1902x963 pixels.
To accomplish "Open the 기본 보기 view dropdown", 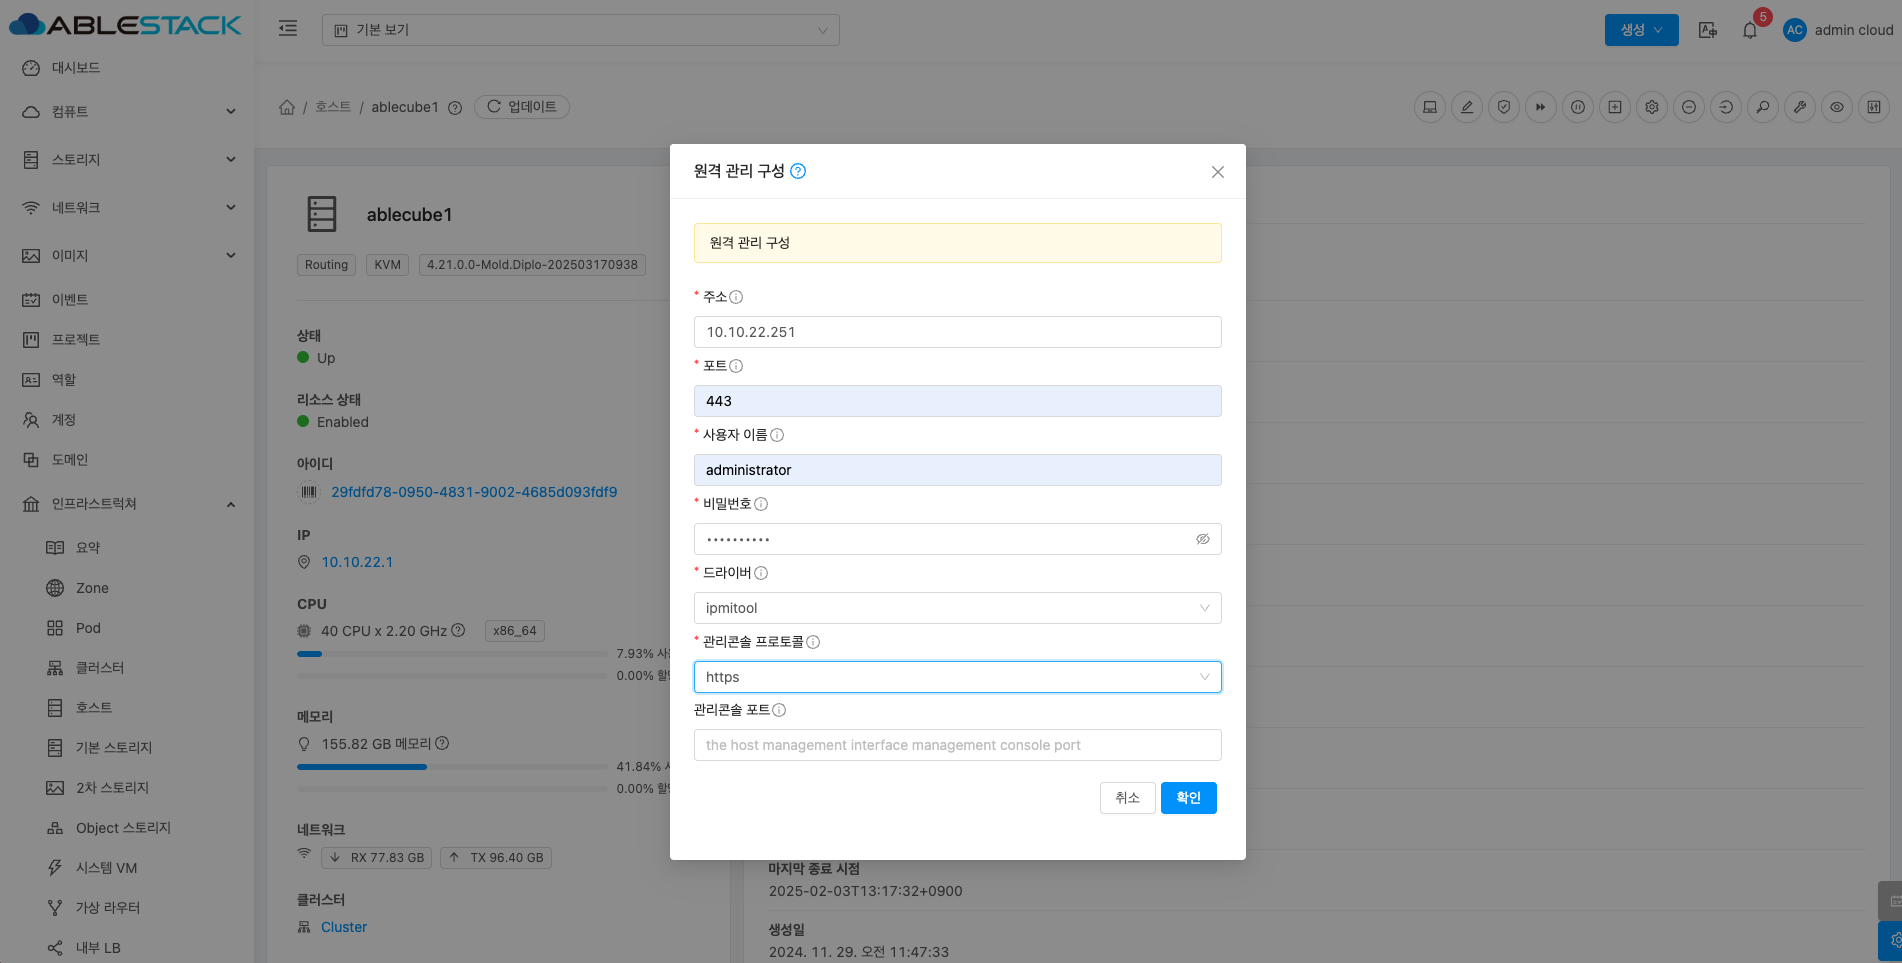I will tap(580, 30).
